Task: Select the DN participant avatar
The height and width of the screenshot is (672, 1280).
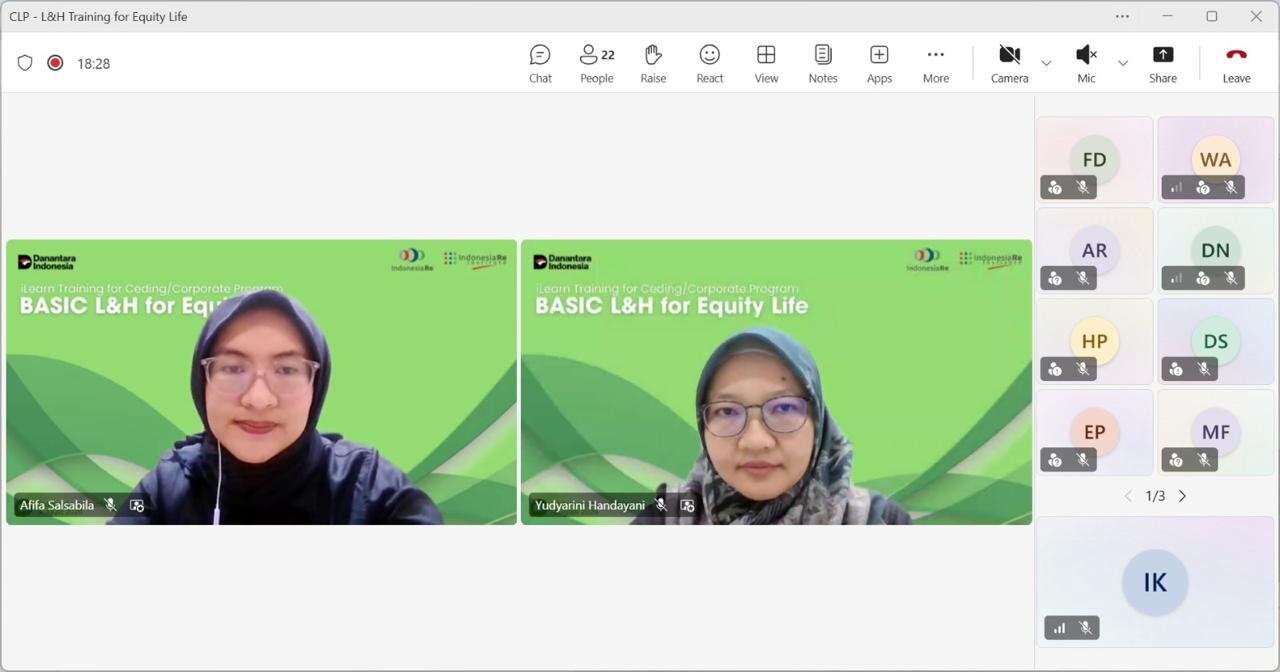Action: (x=1215, y=250)
